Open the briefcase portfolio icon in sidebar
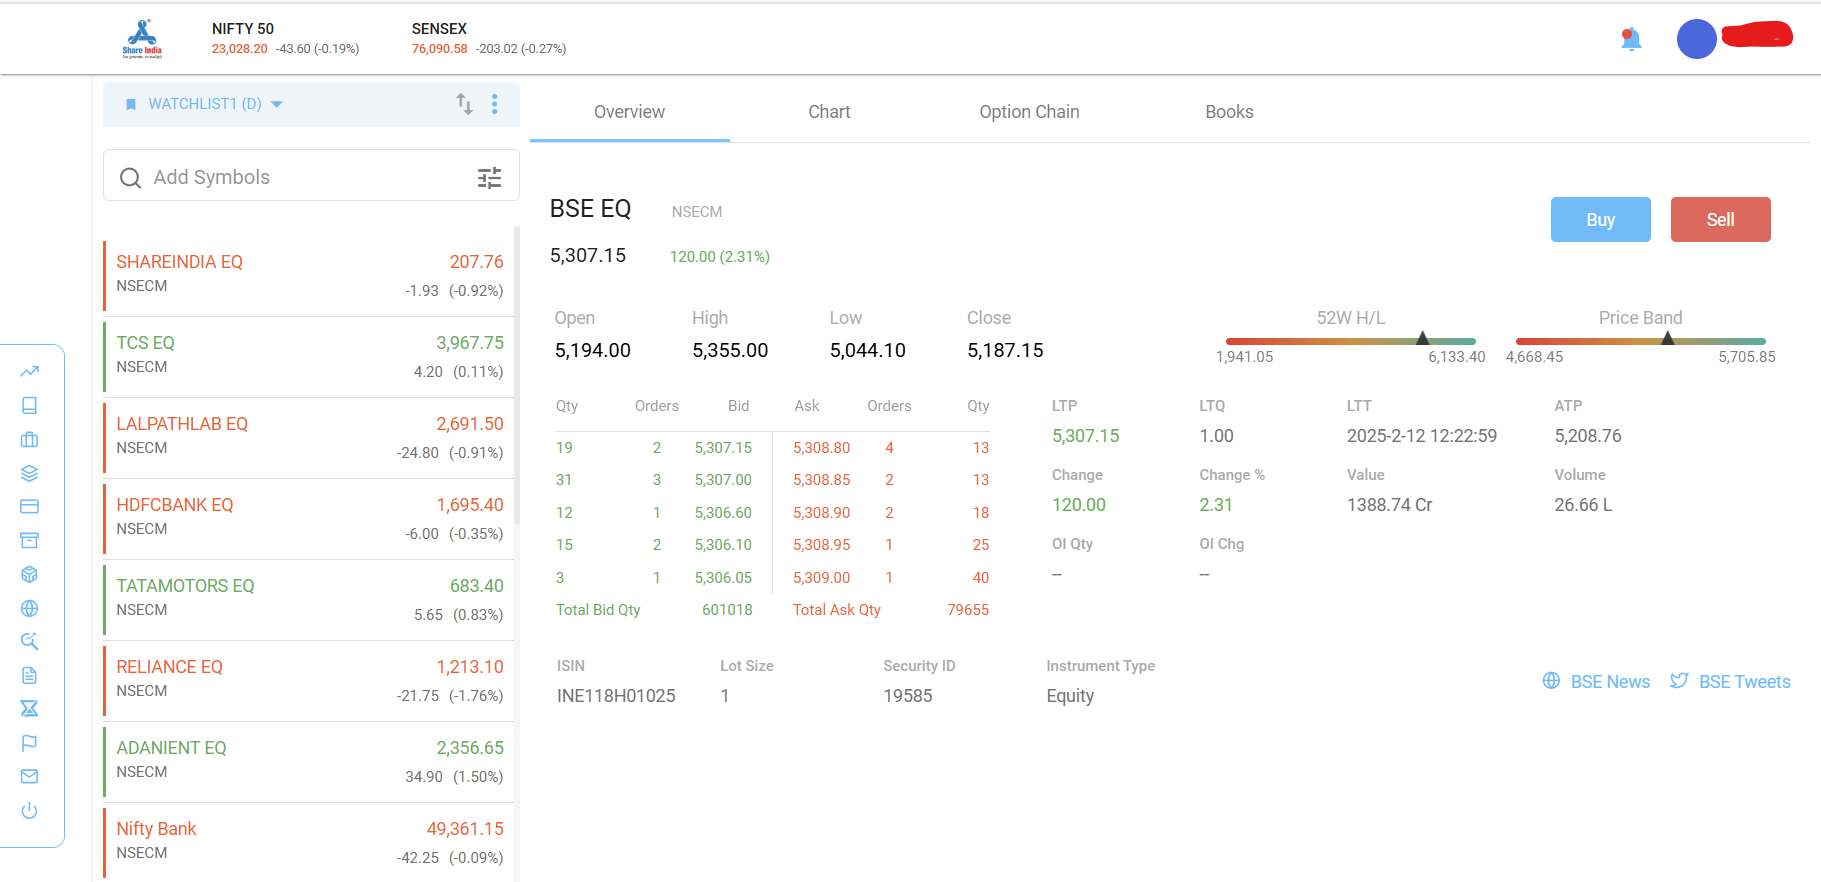1821x882 pixels. [x=29, y=439]
